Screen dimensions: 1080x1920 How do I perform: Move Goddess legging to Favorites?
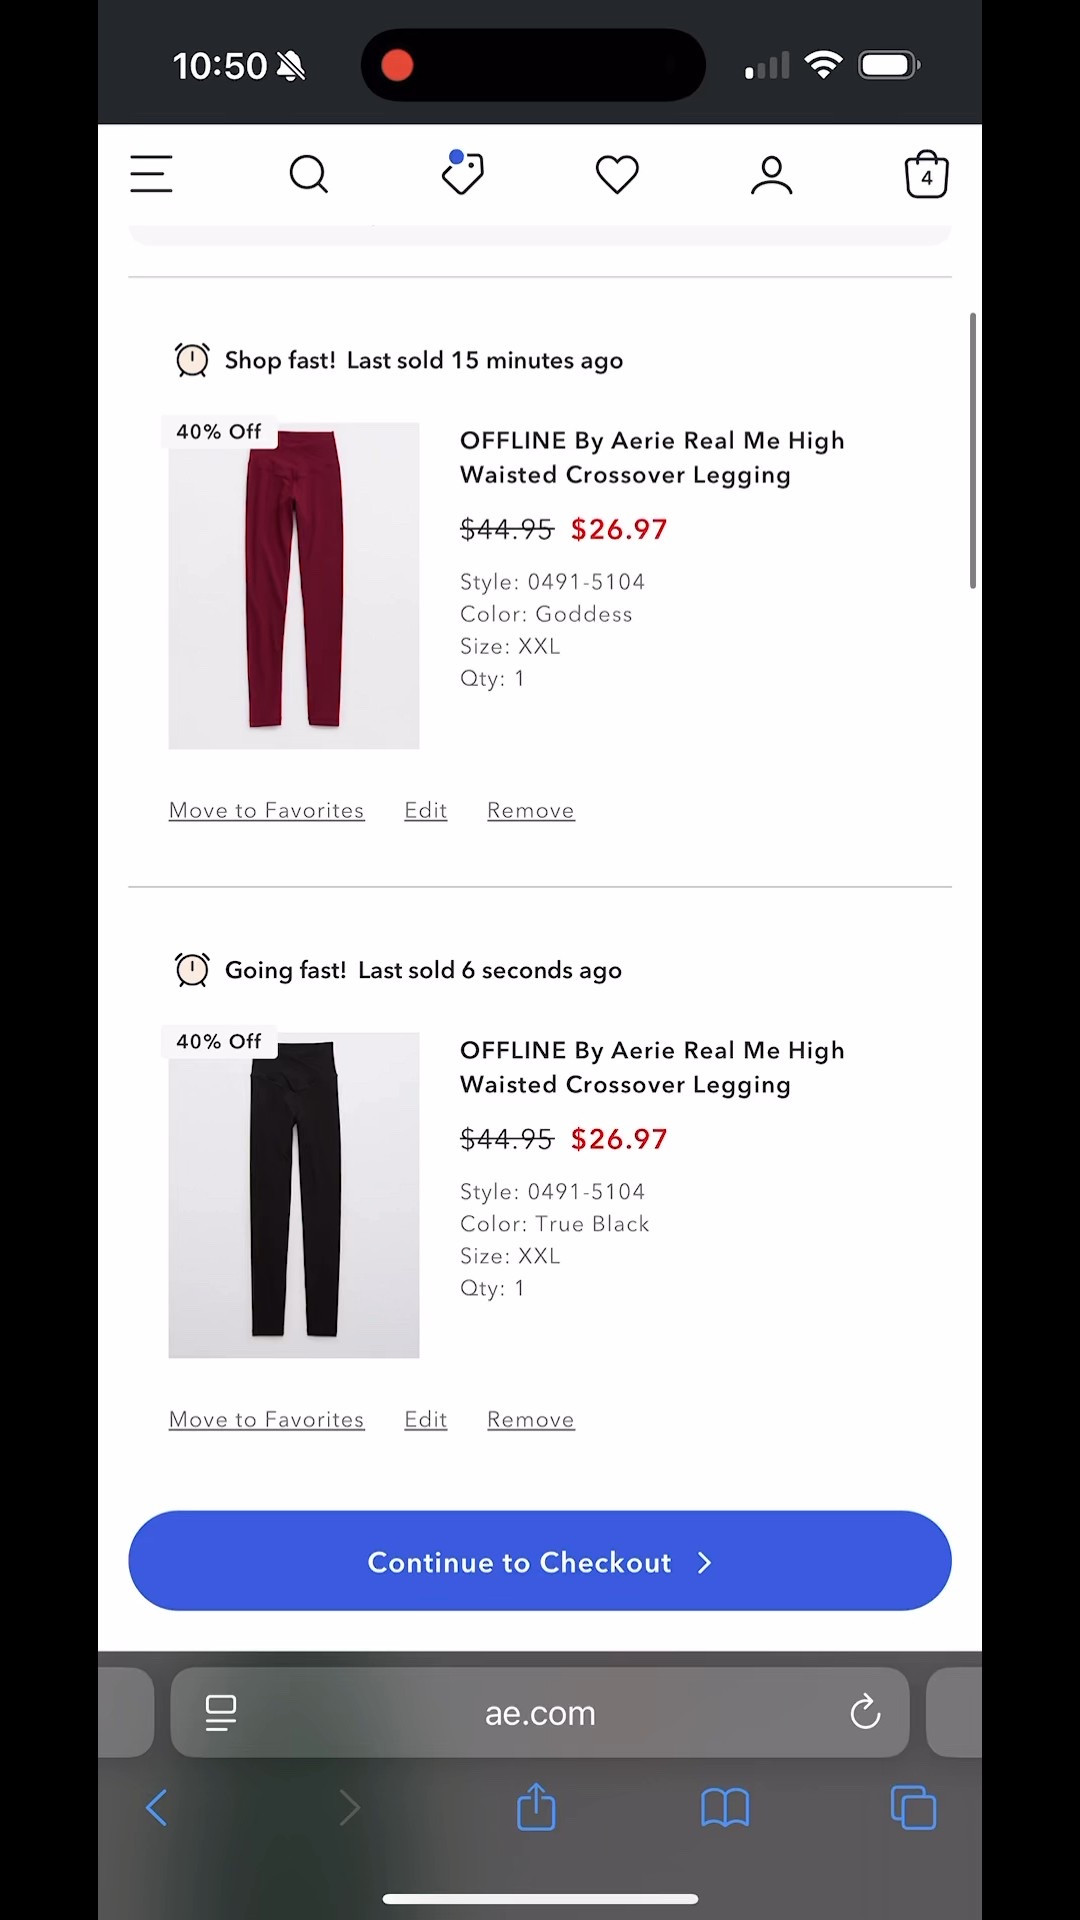266,810
